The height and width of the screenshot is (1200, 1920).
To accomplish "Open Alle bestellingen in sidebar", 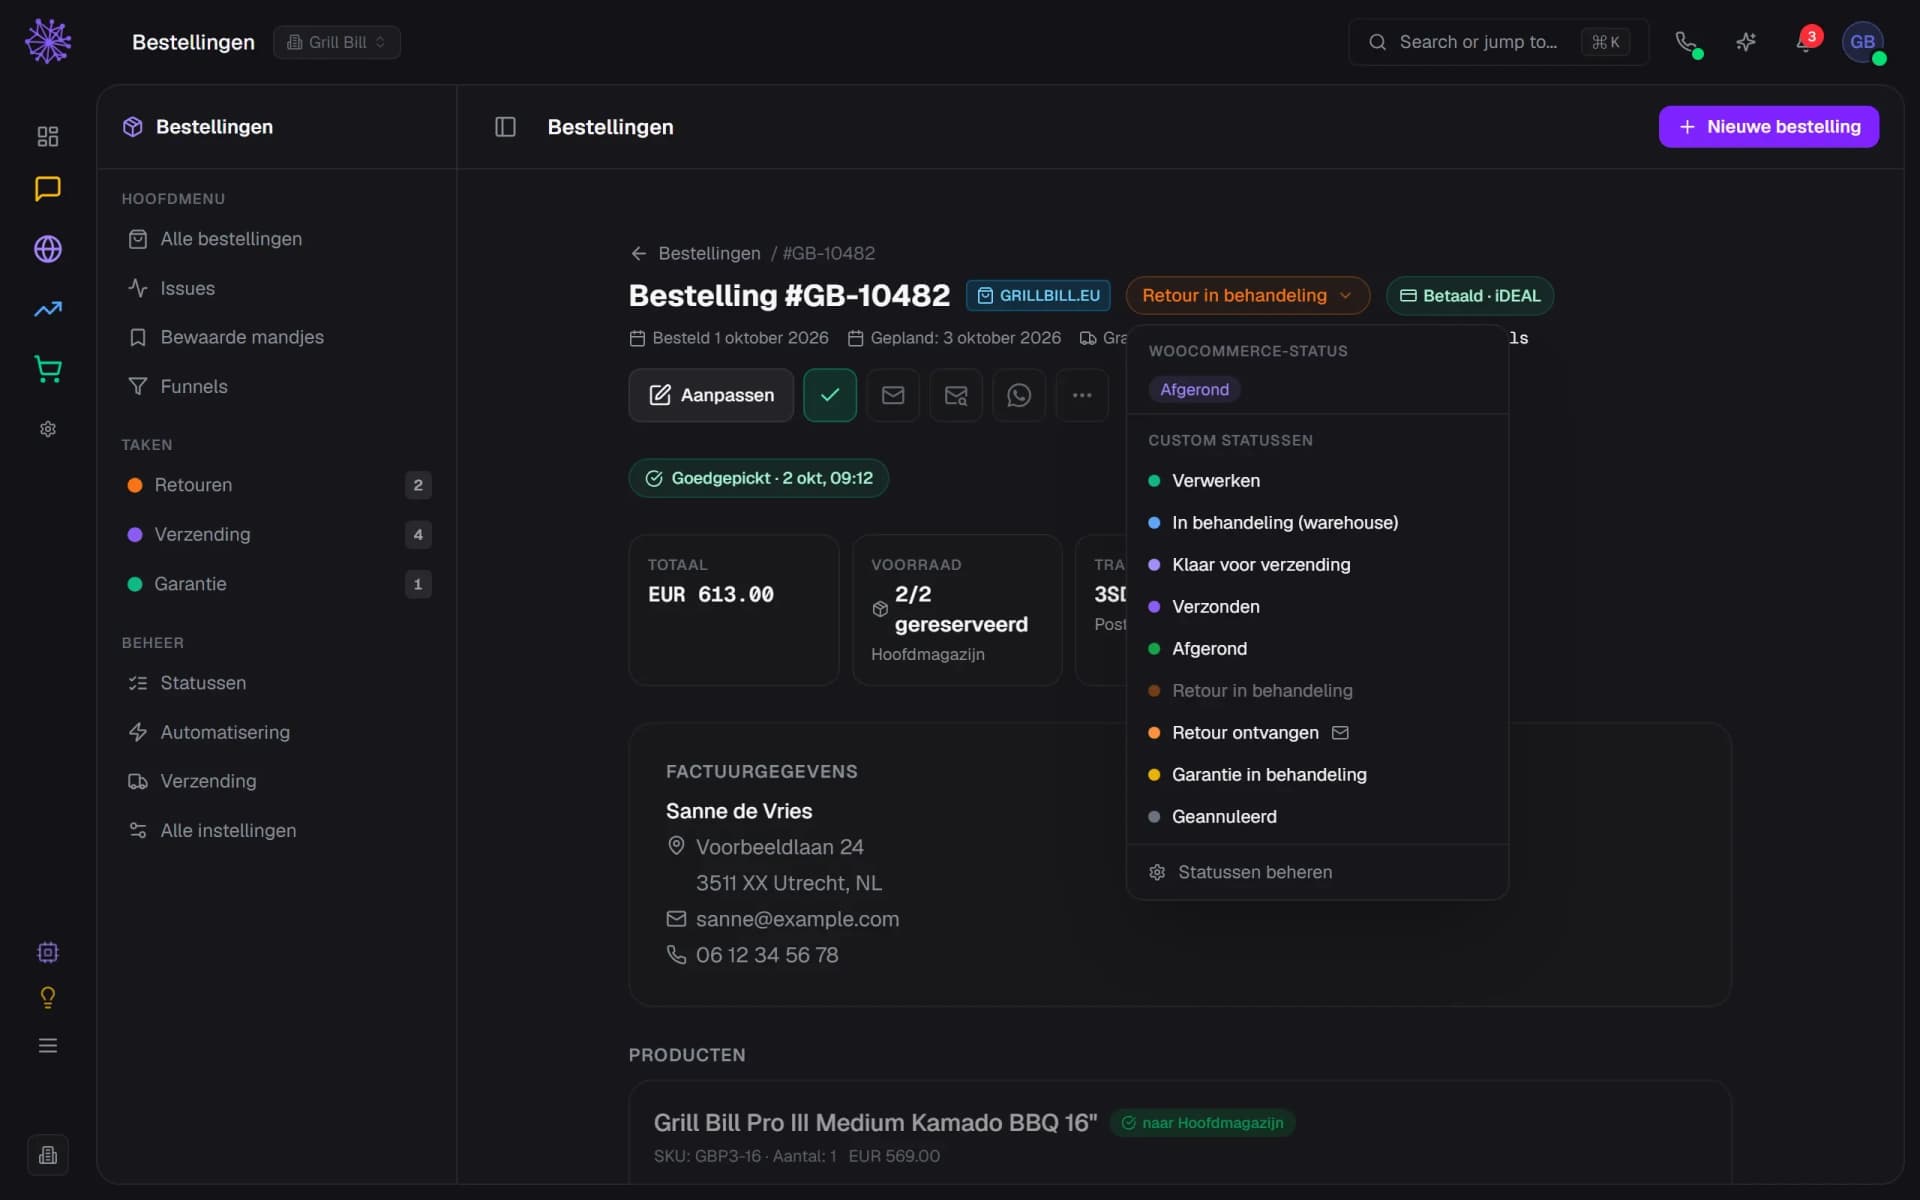I will (x=276, y=239).
